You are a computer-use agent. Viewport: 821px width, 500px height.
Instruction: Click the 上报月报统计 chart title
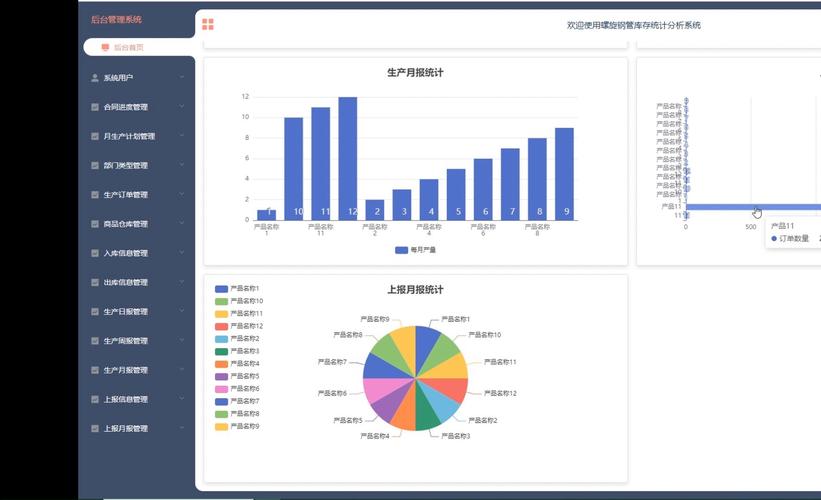(415, 290)
